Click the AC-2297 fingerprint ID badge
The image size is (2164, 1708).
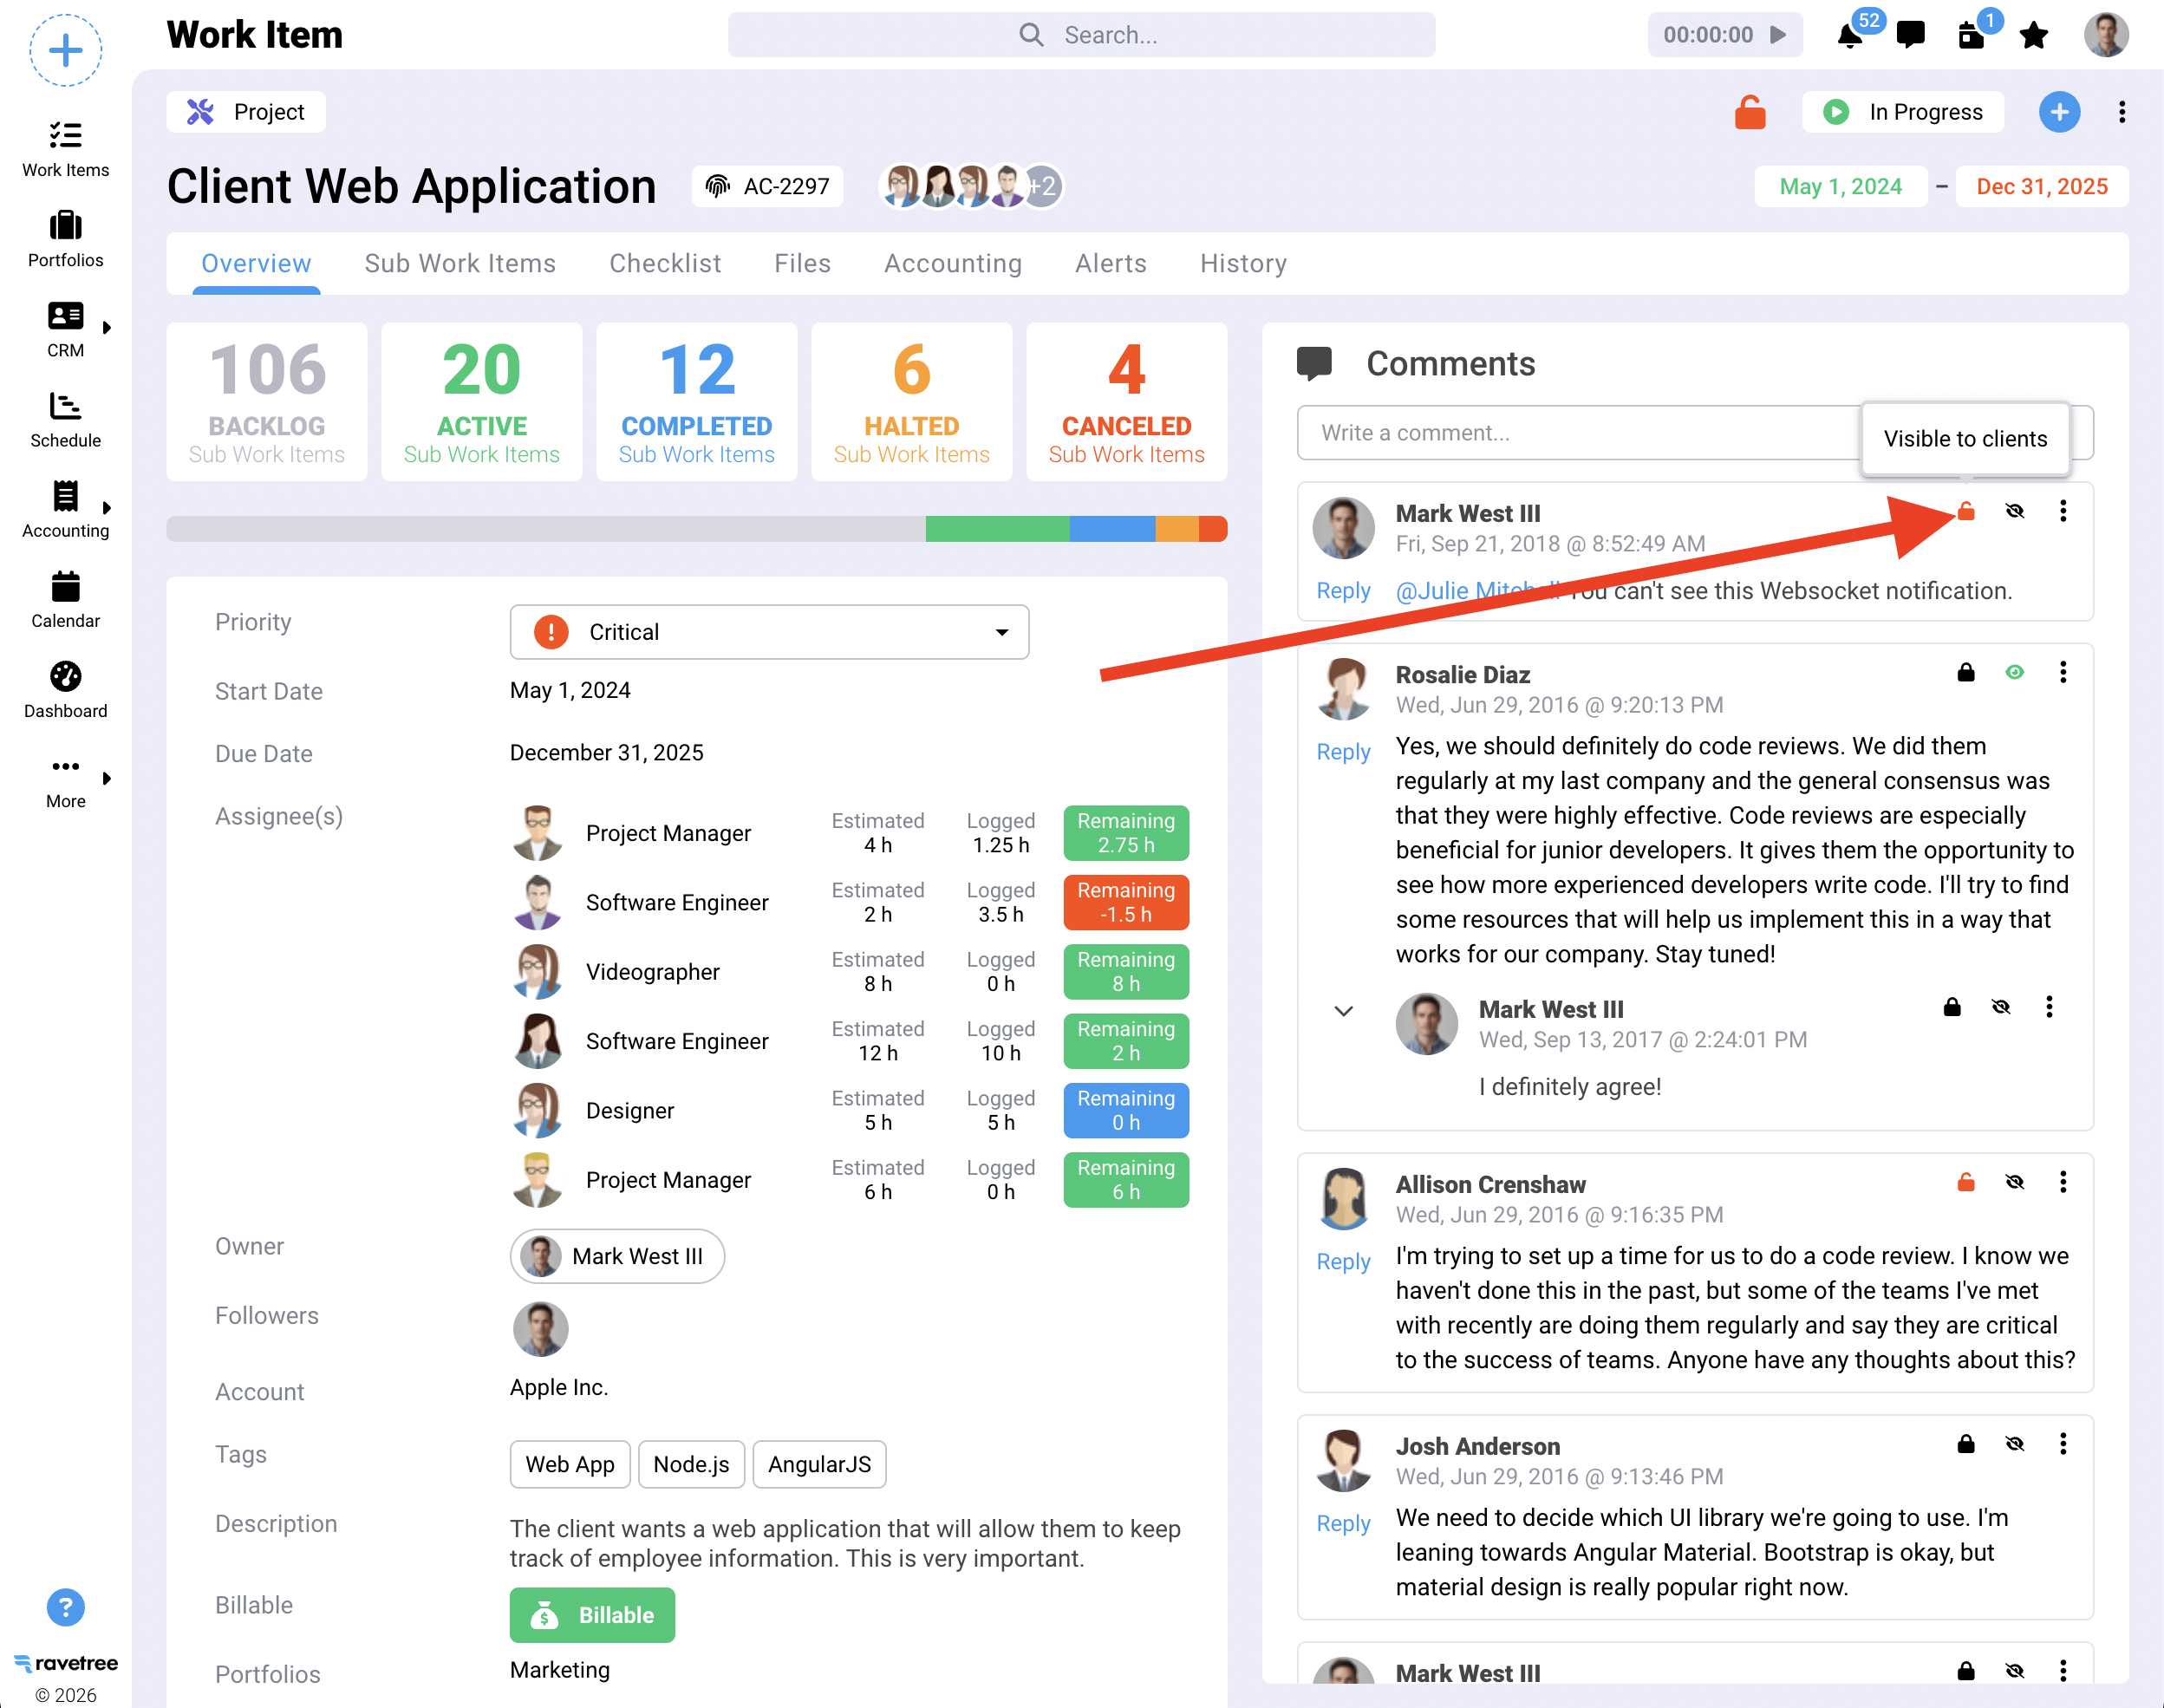coord(767,187)
